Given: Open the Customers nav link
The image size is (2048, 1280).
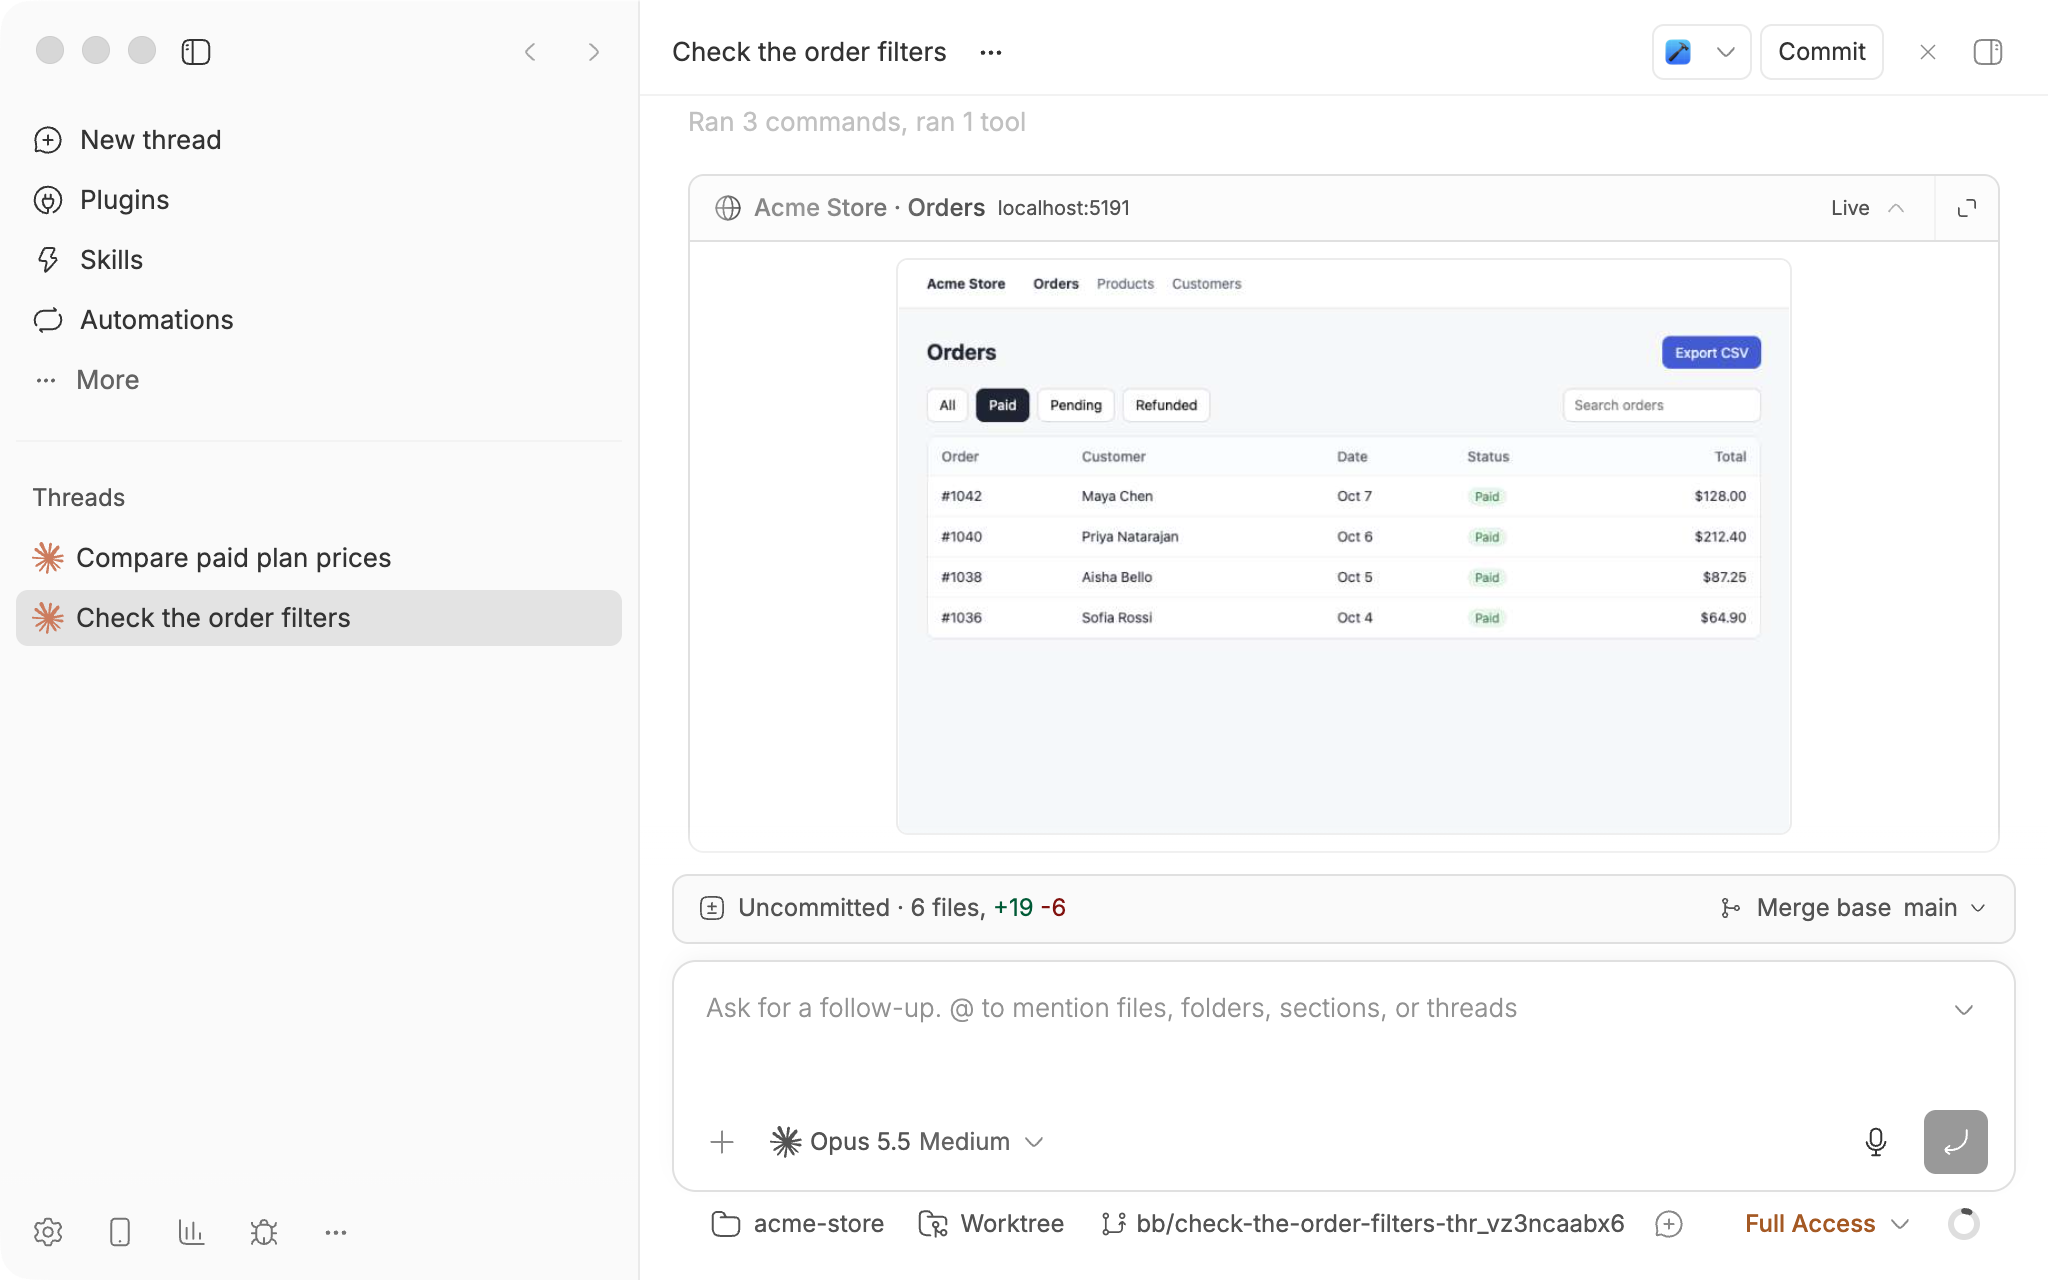Looking at the screenshot, I should tap(1206, 284).
